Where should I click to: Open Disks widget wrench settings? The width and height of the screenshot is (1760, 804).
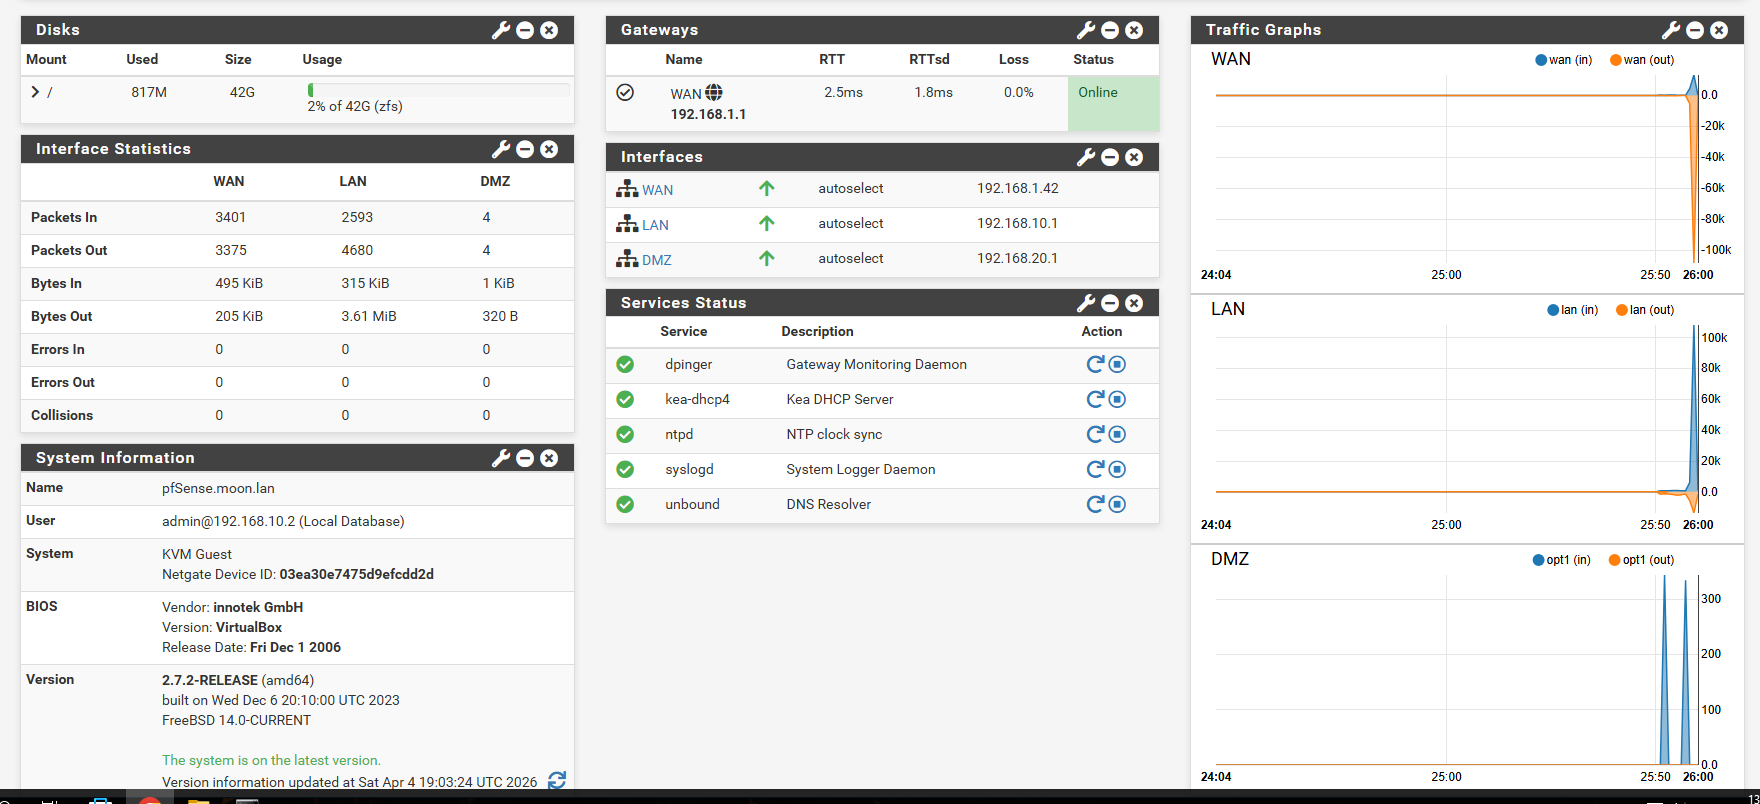[x=501, y=30]
